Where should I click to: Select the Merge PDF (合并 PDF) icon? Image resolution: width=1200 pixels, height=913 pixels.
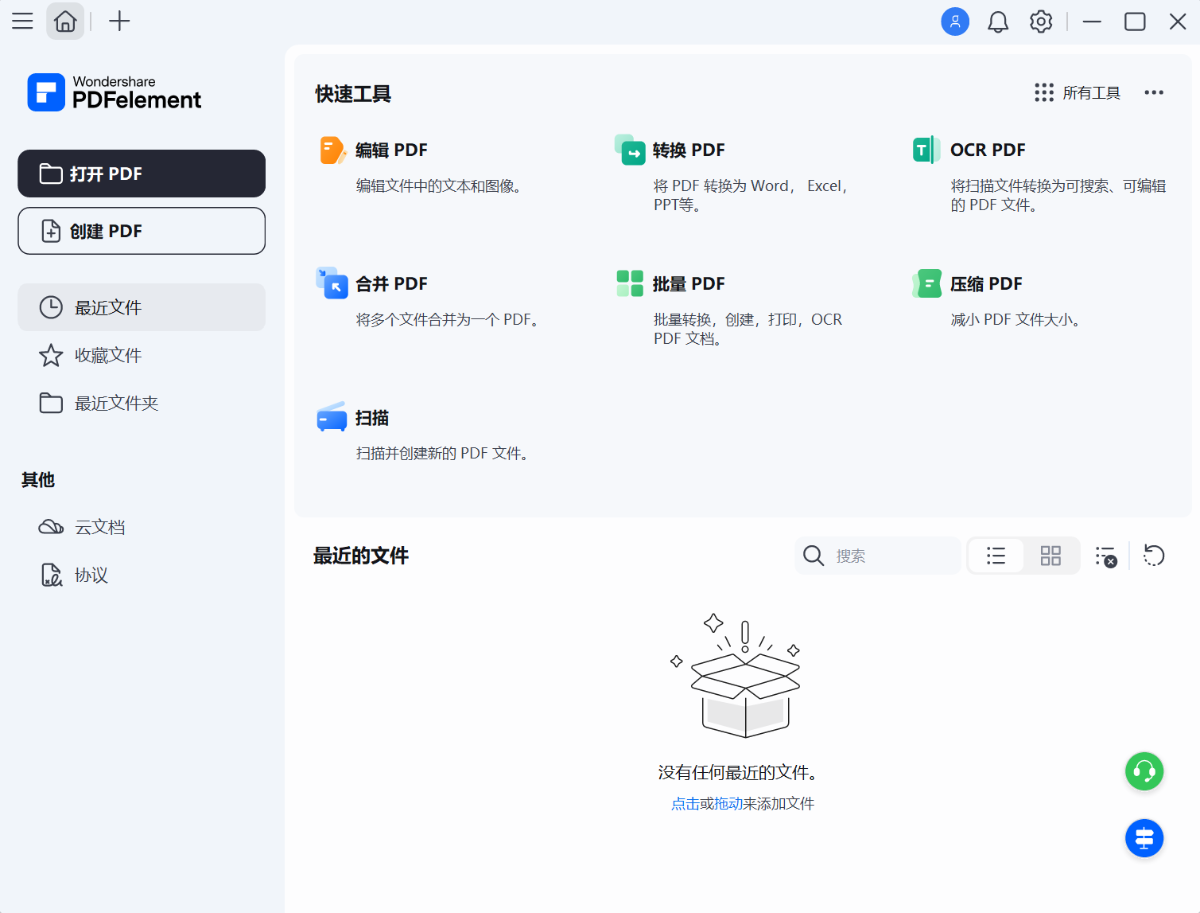(332, 284)
